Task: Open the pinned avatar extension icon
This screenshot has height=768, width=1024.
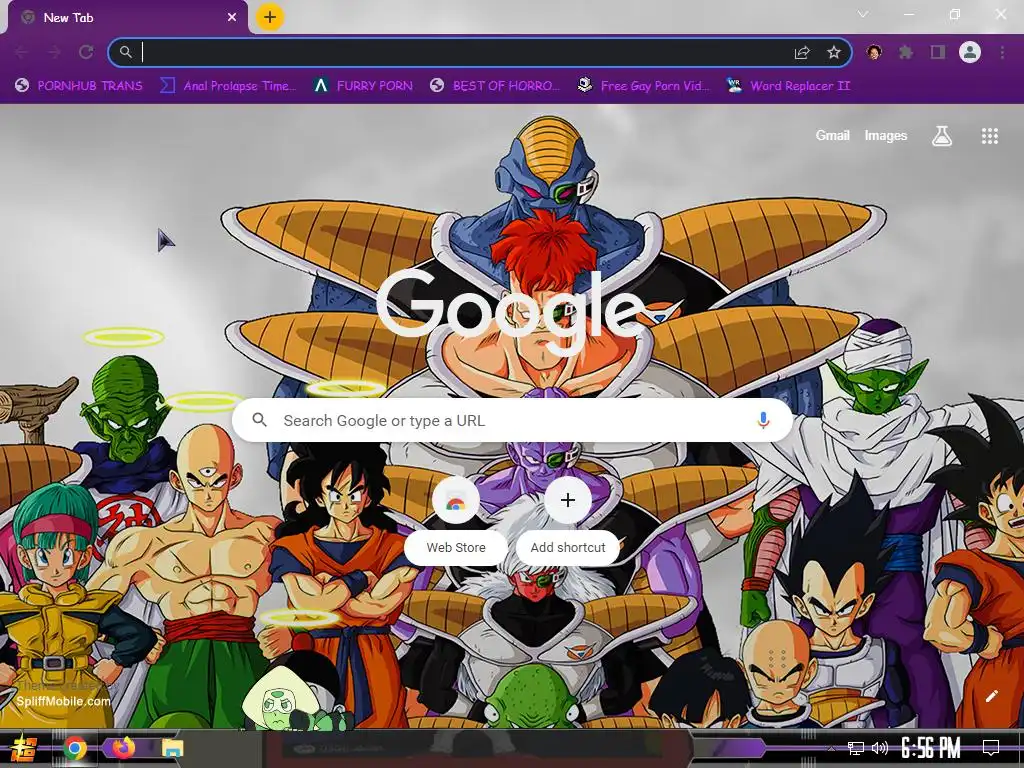Action: pyautogui.click(x=874, y=52)
